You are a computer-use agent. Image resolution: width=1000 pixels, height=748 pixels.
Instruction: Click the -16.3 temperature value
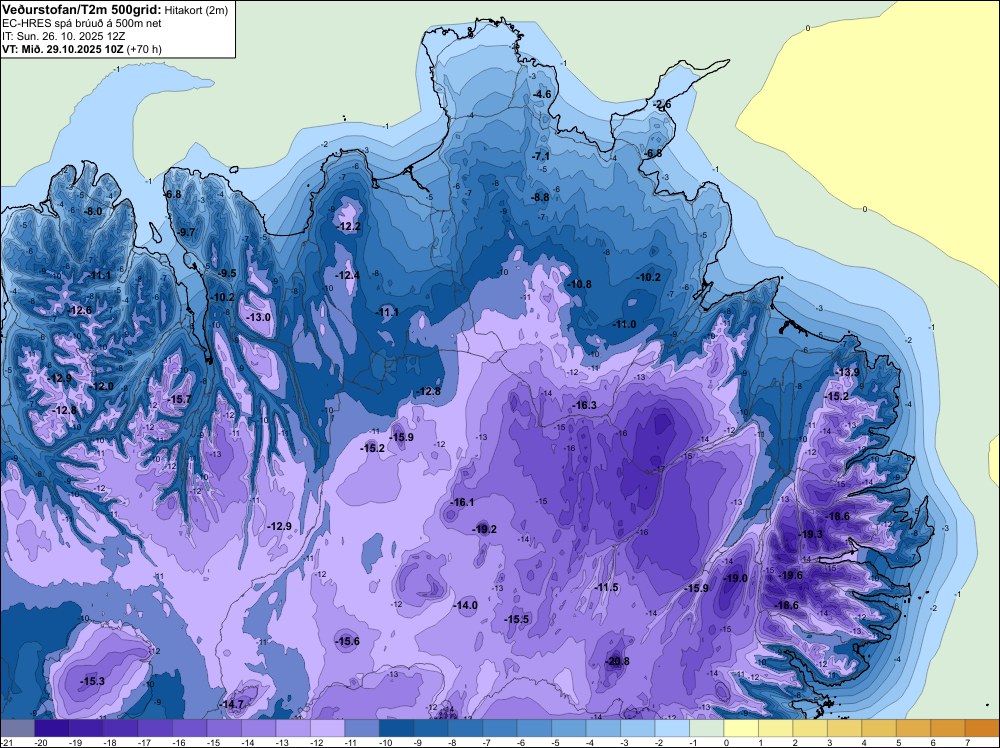584,406
